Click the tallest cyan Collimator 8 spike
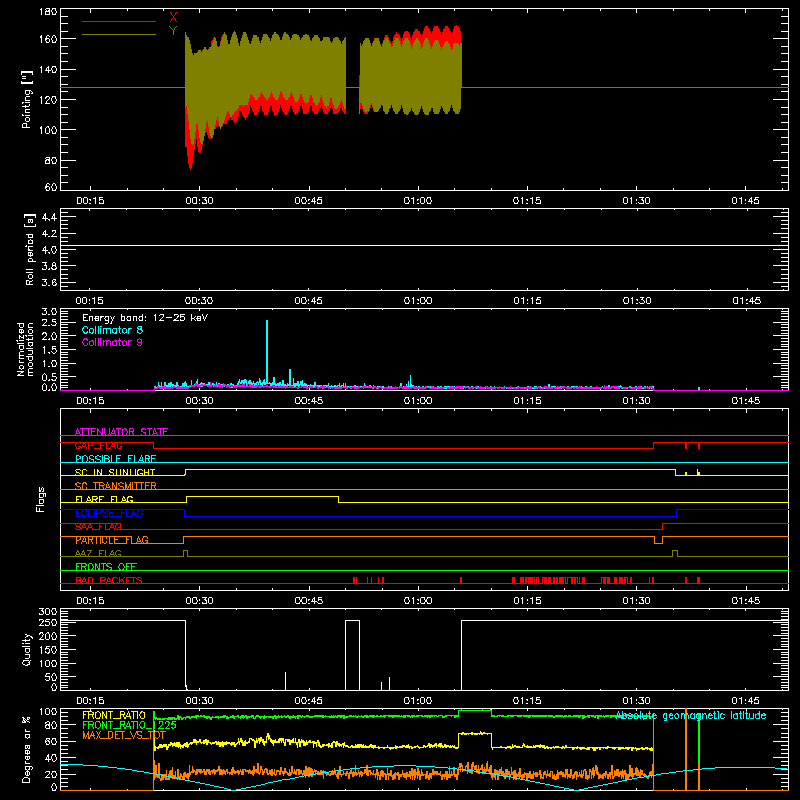This screenshot has height=800, width=800. [267, 352]
